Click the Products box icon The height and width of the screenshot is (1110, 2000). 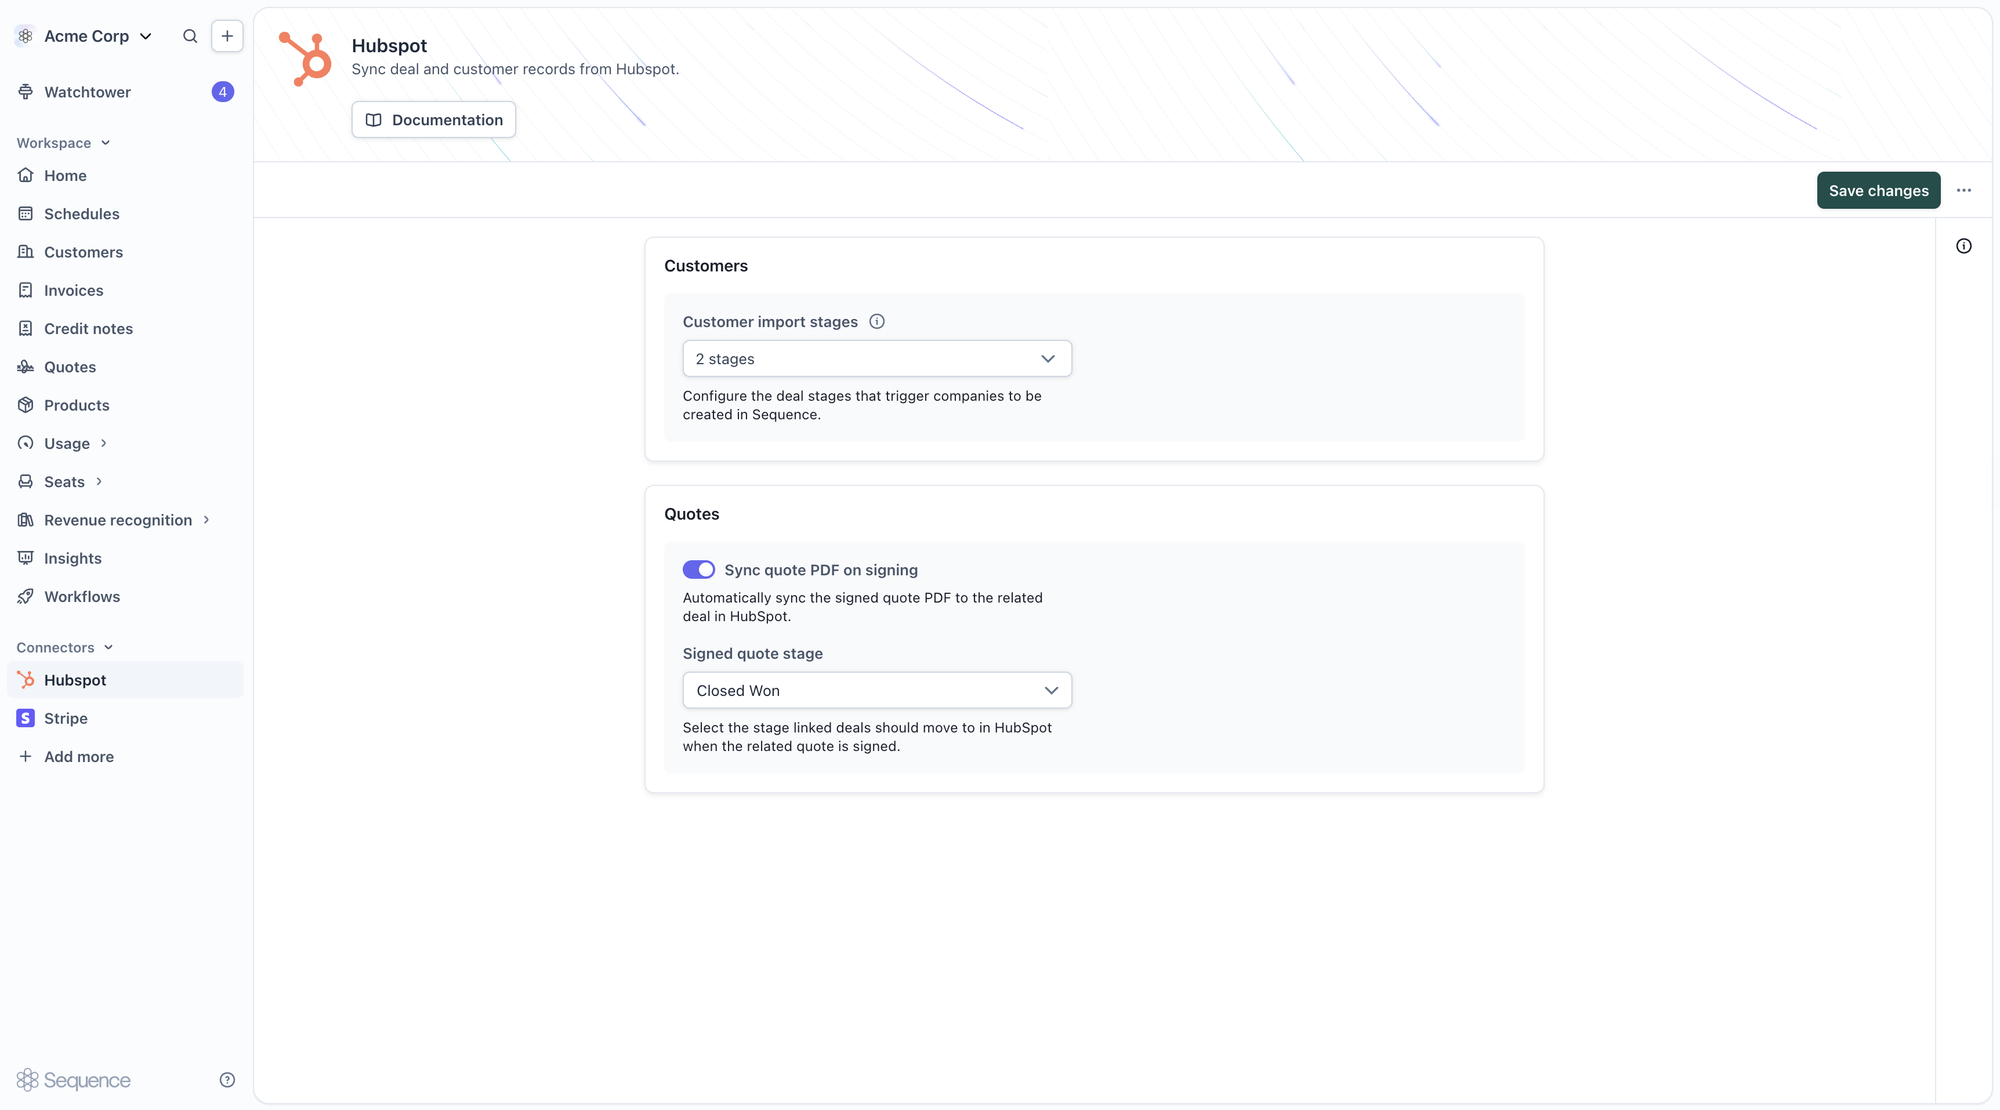26,405
